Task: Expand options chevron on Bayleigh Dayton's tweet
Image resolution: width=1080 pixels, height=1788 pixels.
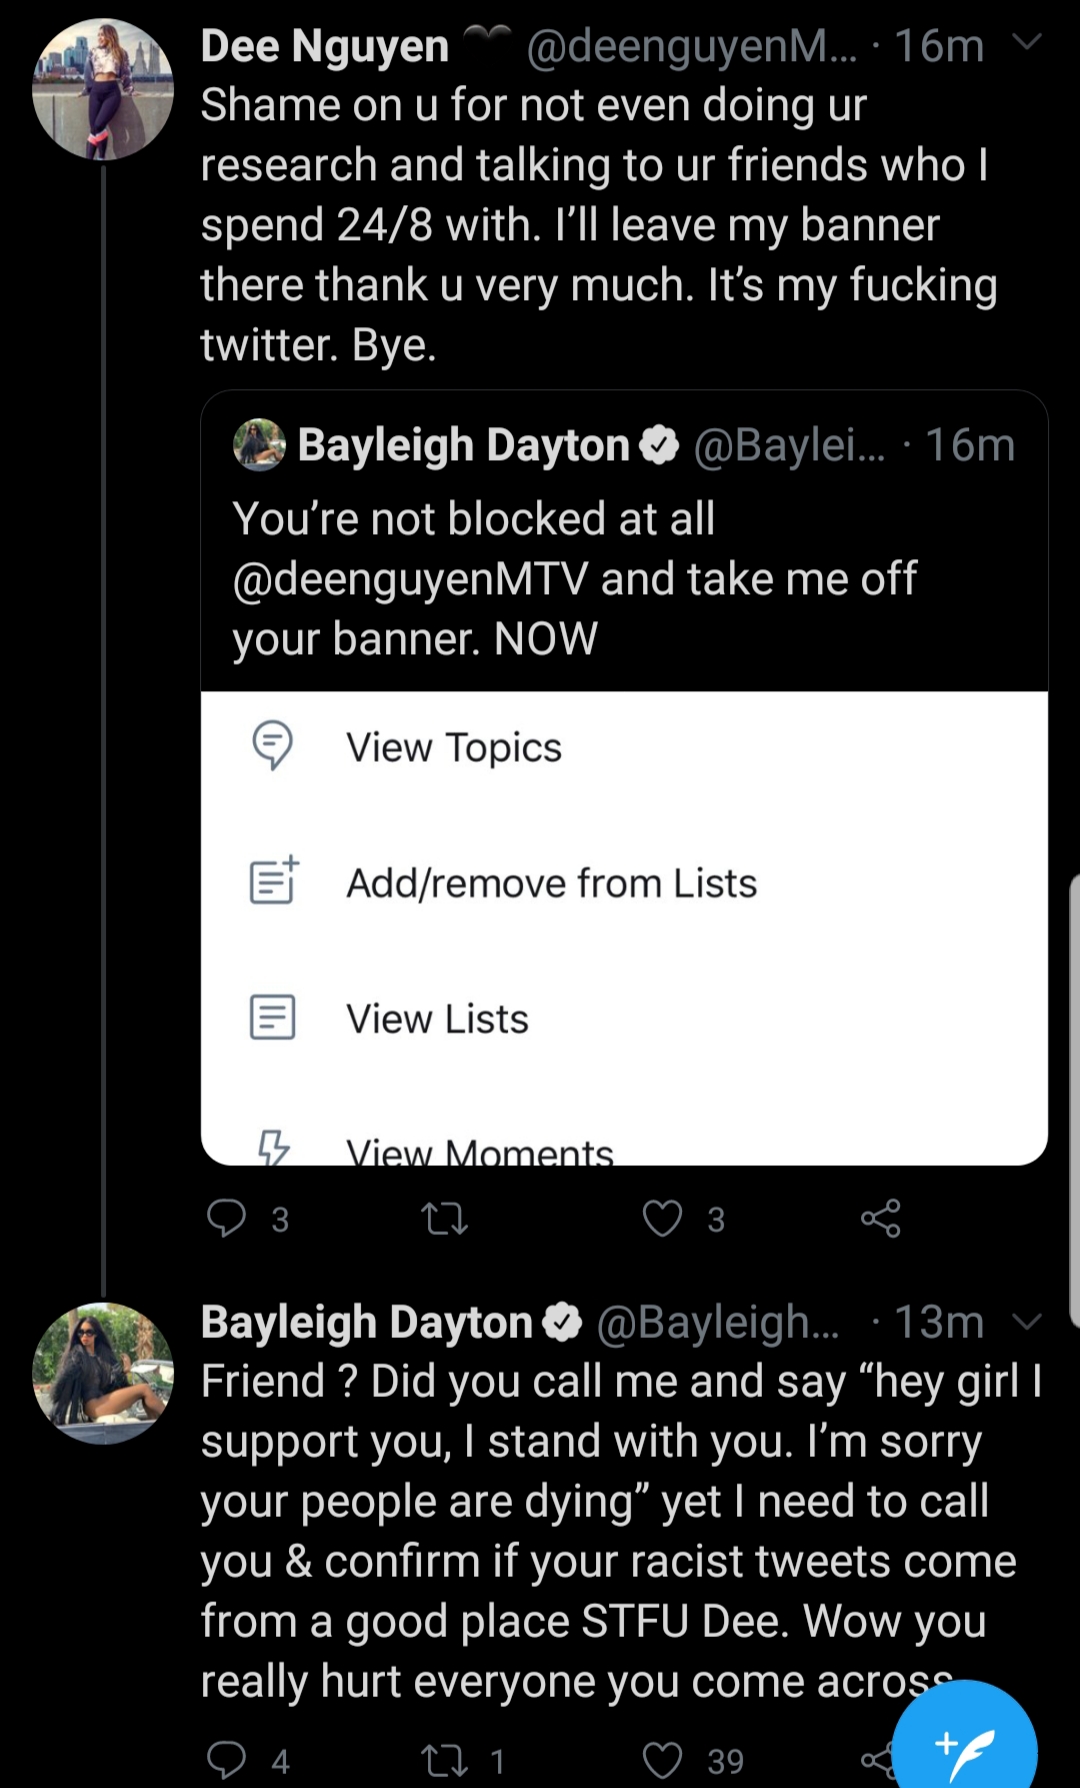Action: tap(1027, 1321)
